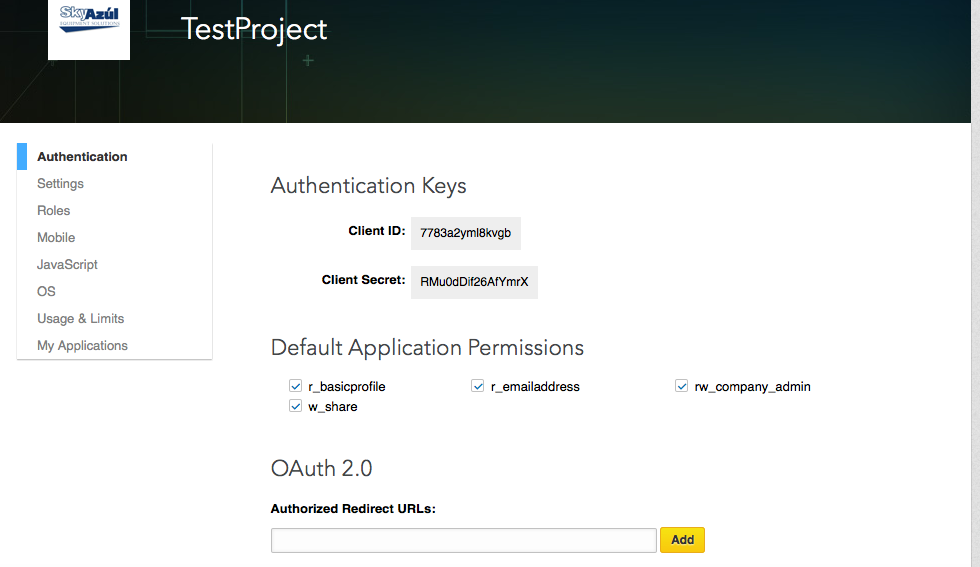980x567 pixels.
Task: Disable the rw_company_admin permission
Action: [682, 386]
